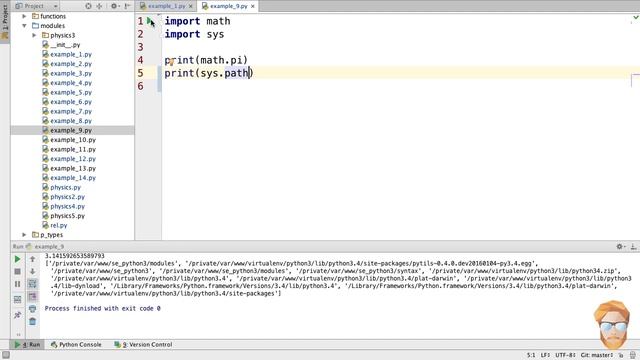
Task: Open example_5.py in the project tree
Action: 67,92
